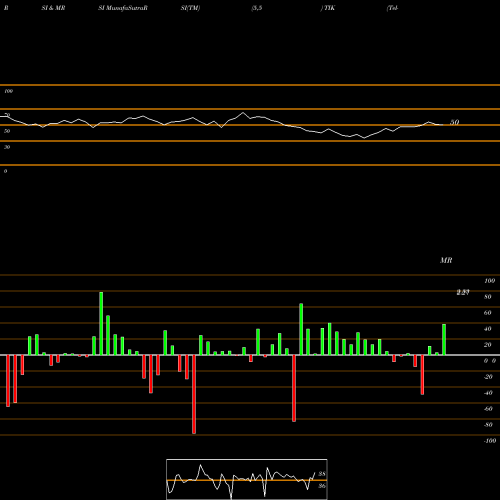The height and width of the screenshot is (500, 500).
Task: Click the 'SI(TM)' header text
Action: click(190, 8)
